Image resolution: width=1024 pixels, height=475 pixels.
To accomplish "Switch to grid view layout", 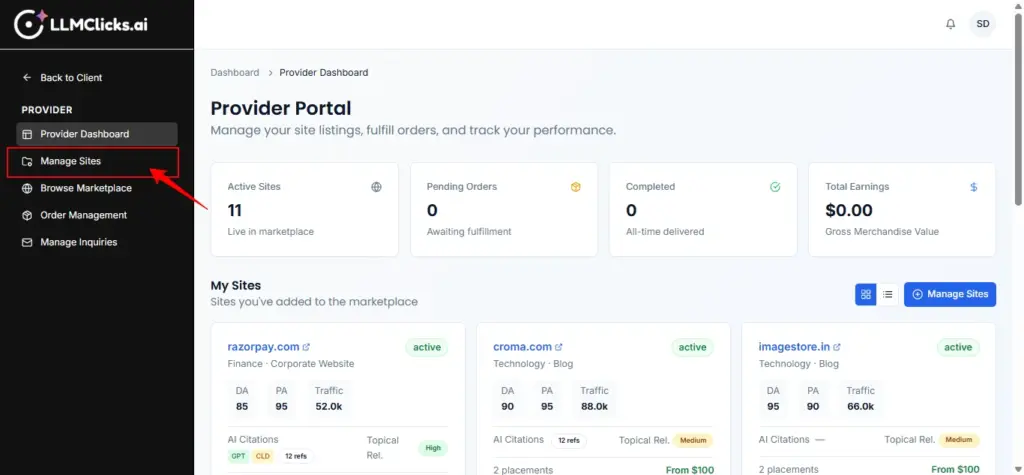I will [x=866, y=294].
